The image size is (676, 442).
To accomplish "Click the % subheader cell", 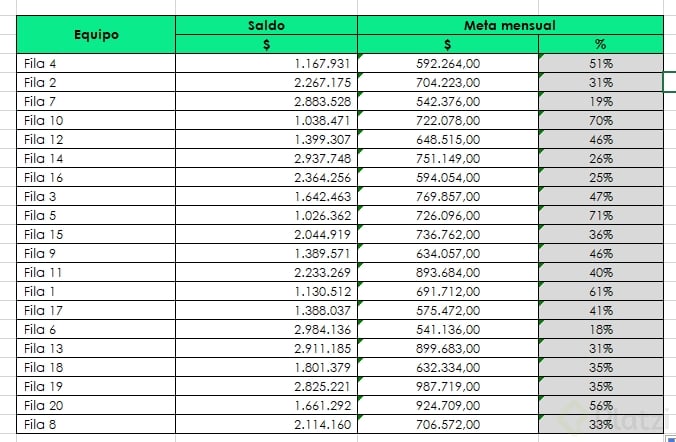I will pos(600,44).
